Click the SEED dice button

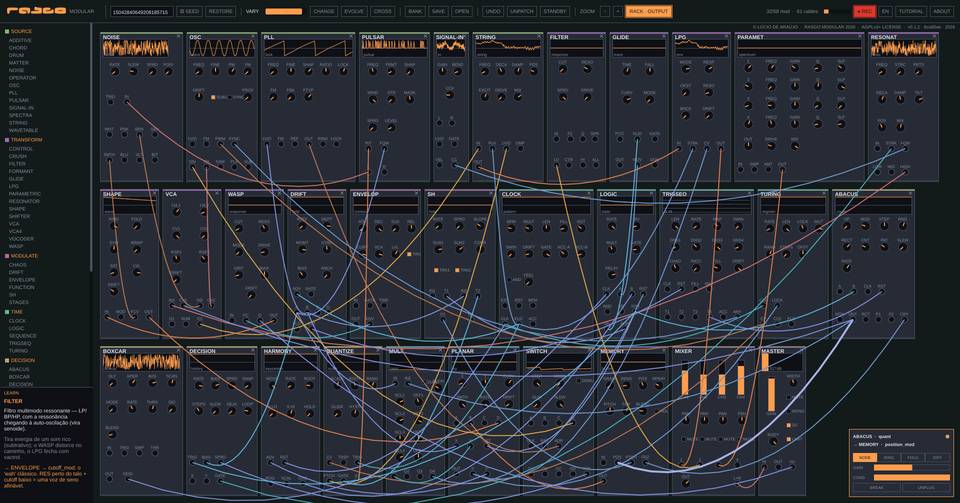pos(189,11)
